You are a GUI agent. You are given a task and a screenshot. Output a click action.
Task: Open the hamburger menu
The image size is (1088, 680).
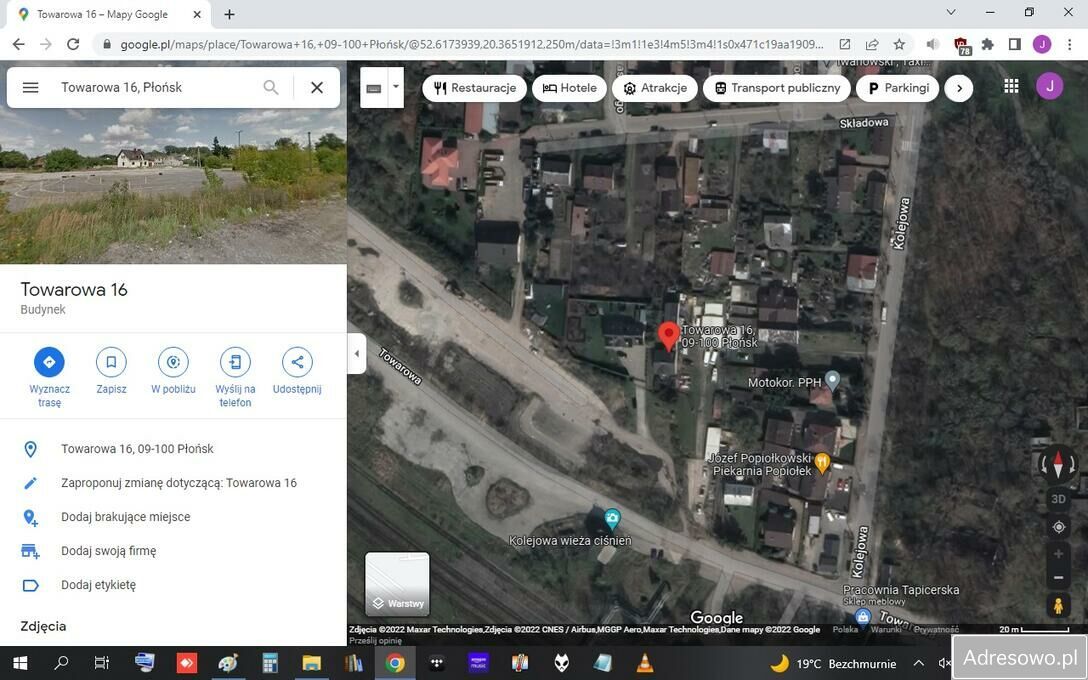coord(30,87)
